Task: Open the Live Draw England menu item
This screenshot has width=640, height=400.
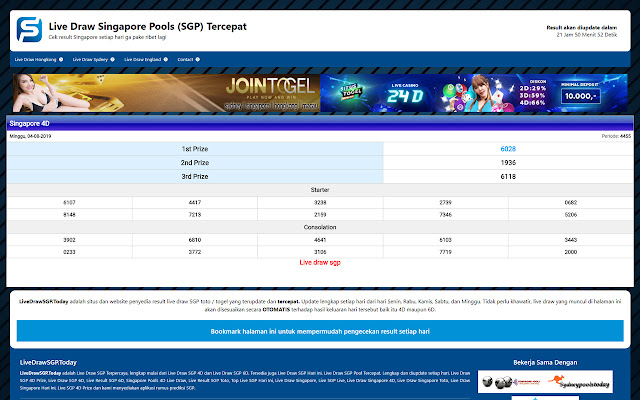Action: [142, 60]
